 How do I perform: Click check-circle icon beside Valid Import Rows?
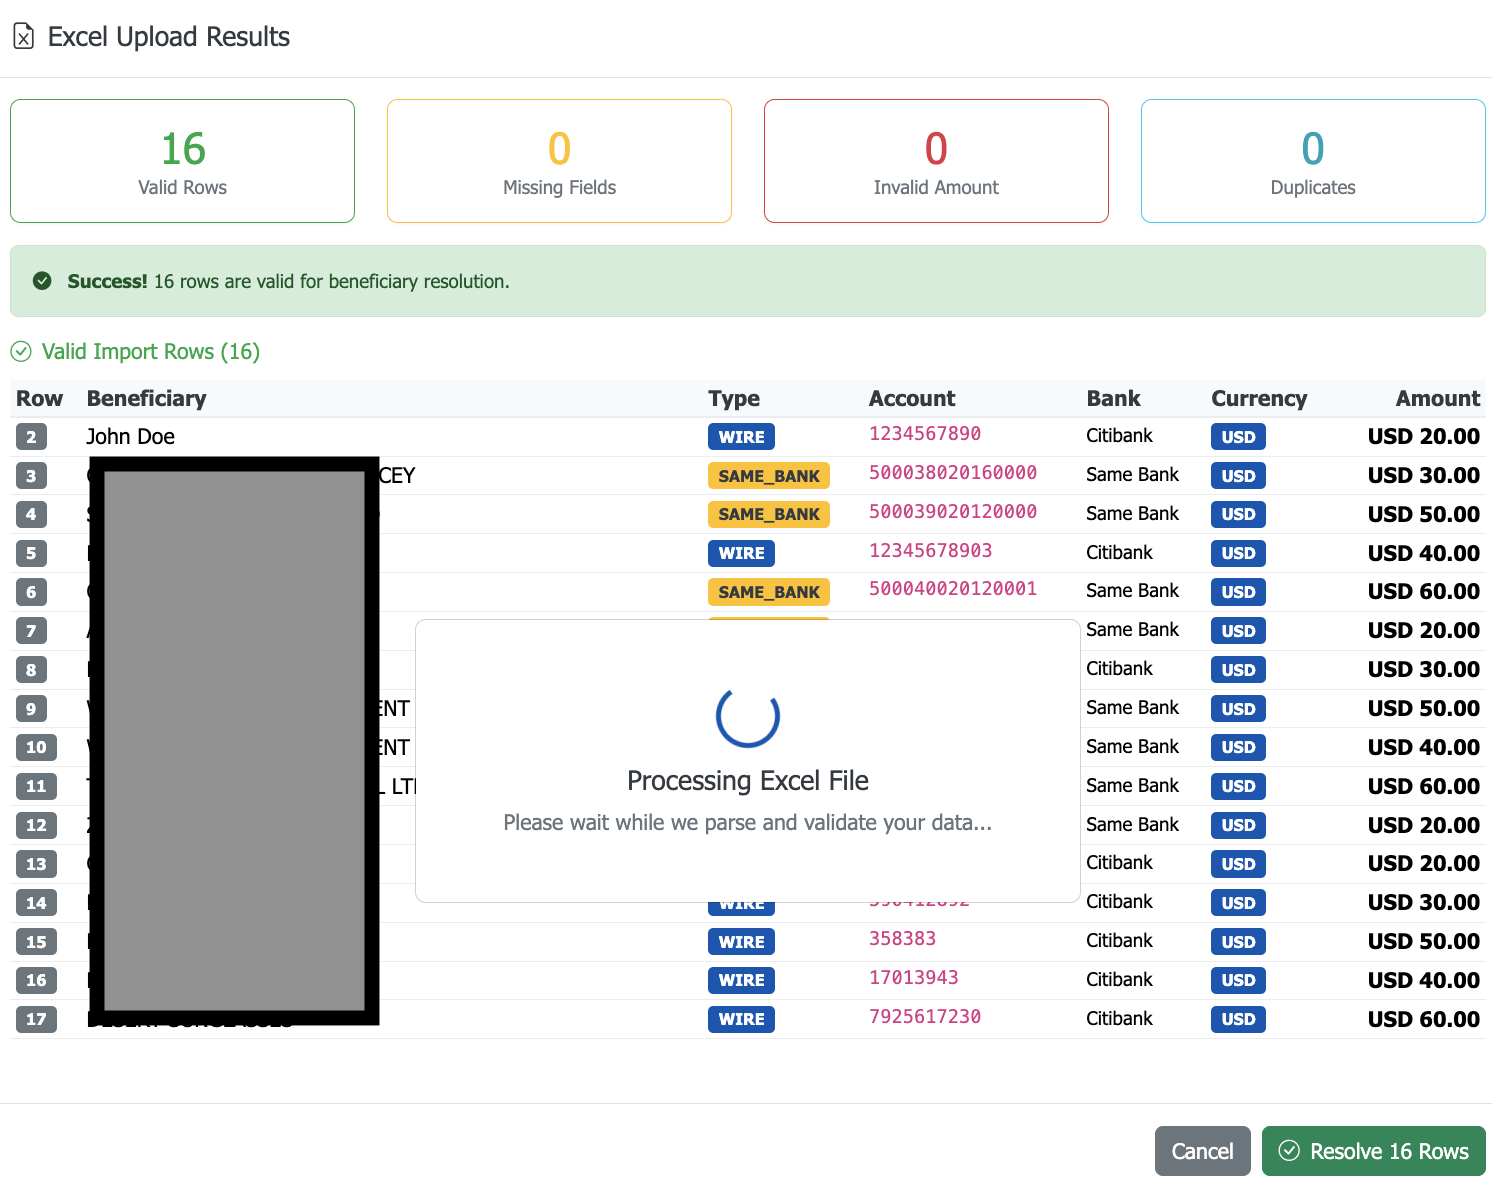click(21, 352)
